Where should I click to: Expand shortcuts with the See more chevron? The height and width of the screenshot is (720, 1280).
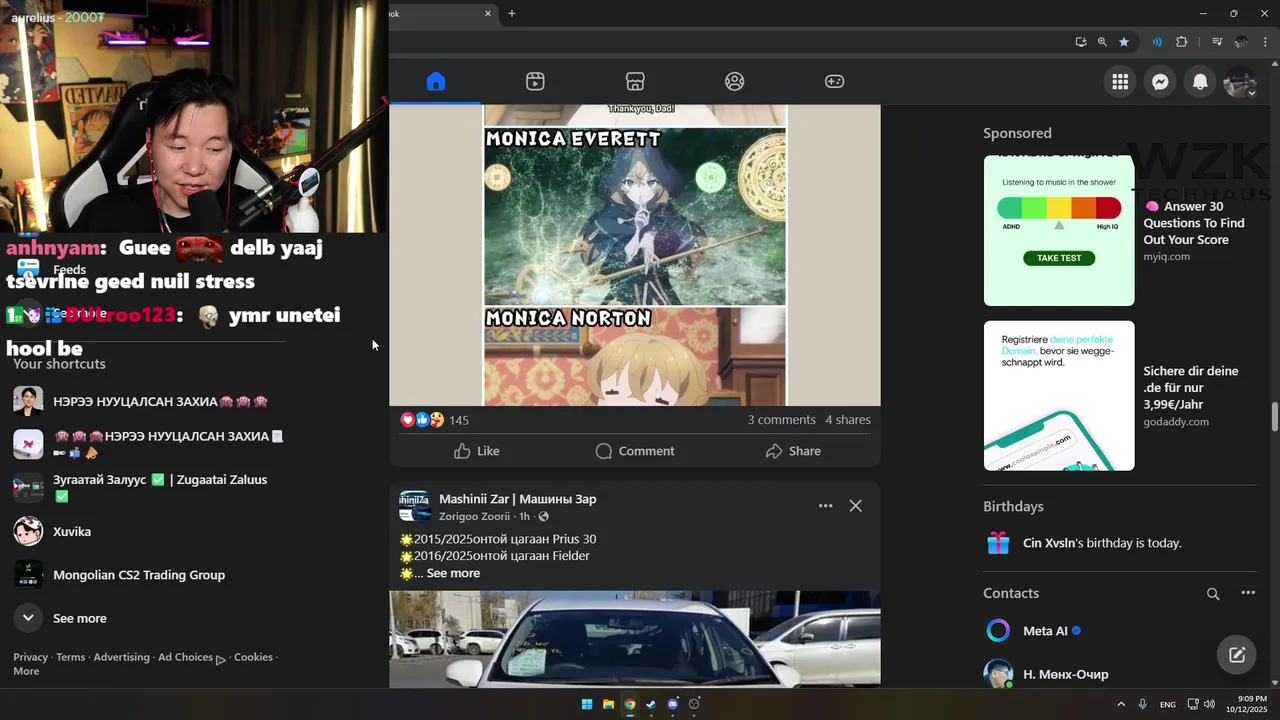[28, 618]
